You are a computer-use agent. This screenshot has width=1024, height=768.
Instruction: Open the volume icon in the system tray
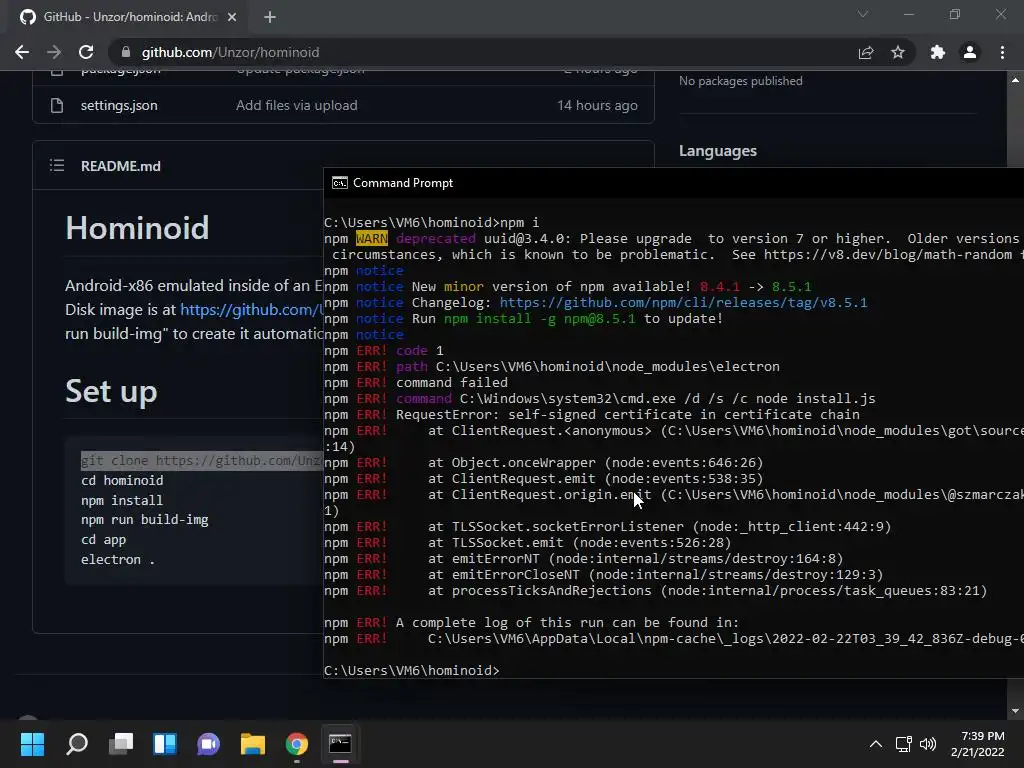(927, 744)
